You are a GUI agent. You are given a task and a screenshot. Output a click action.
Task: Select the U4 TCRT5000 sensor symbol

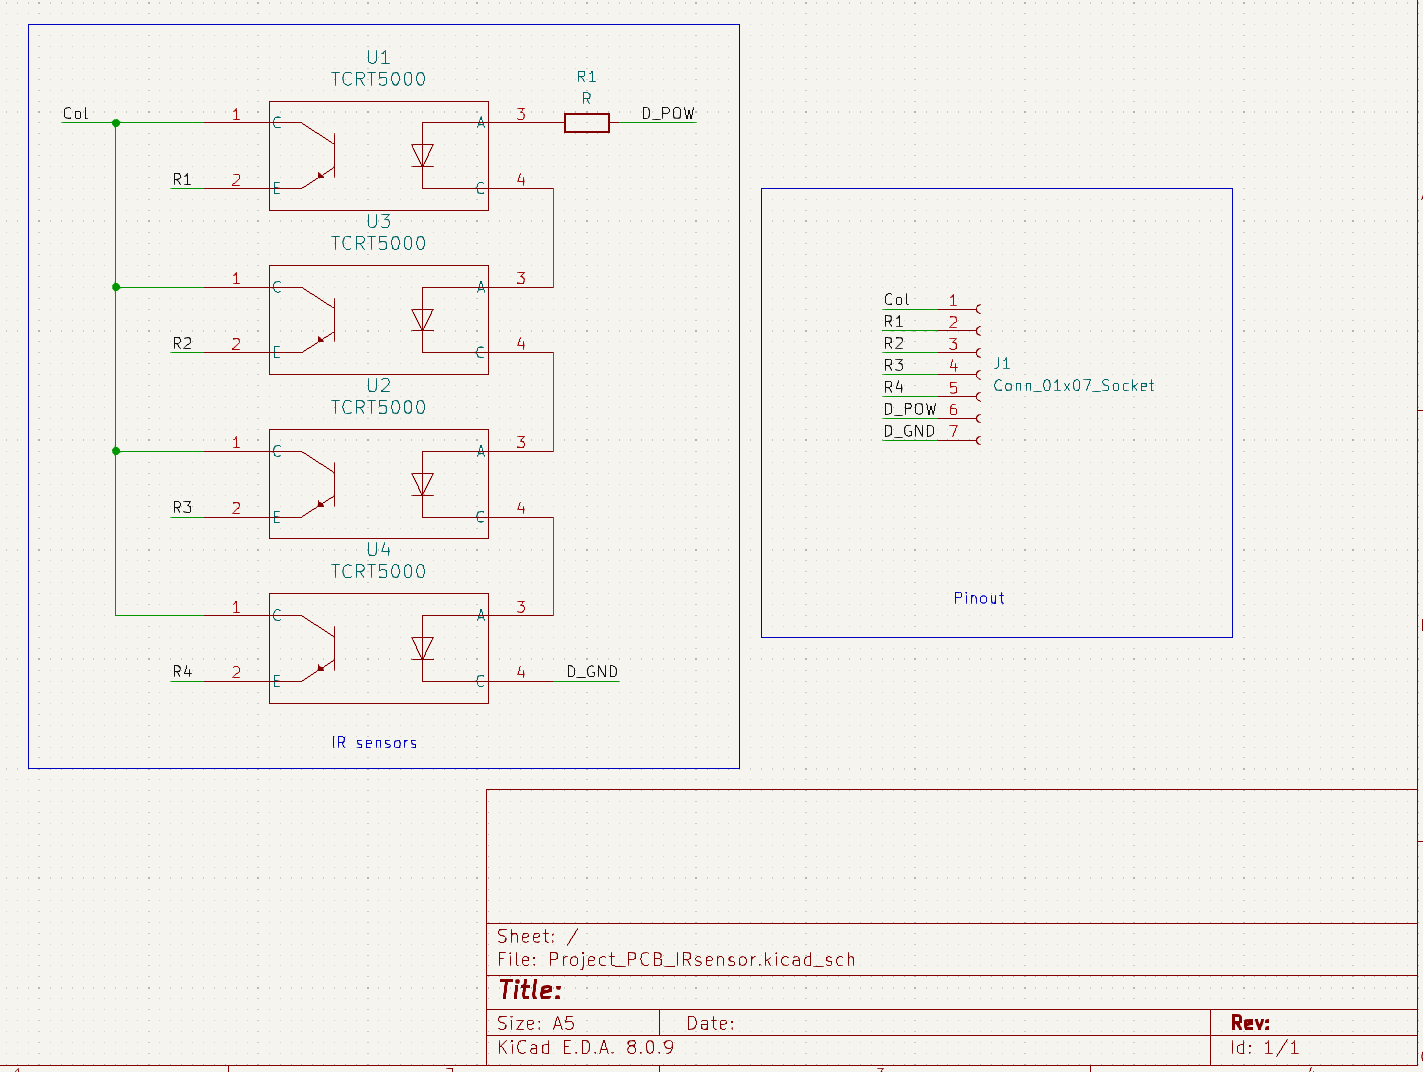tap(378, 648)
